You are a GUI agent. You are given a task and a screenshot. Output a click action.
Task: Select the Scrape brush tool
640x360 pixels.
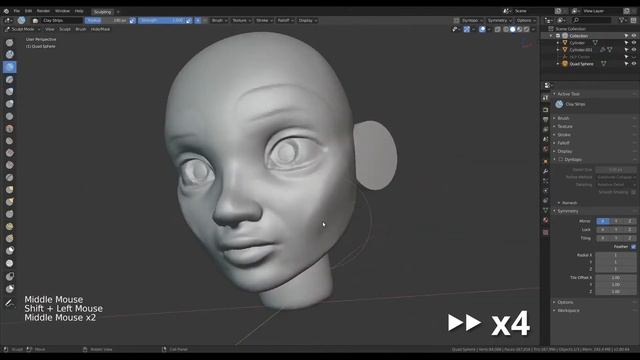(x=10, y=165)
